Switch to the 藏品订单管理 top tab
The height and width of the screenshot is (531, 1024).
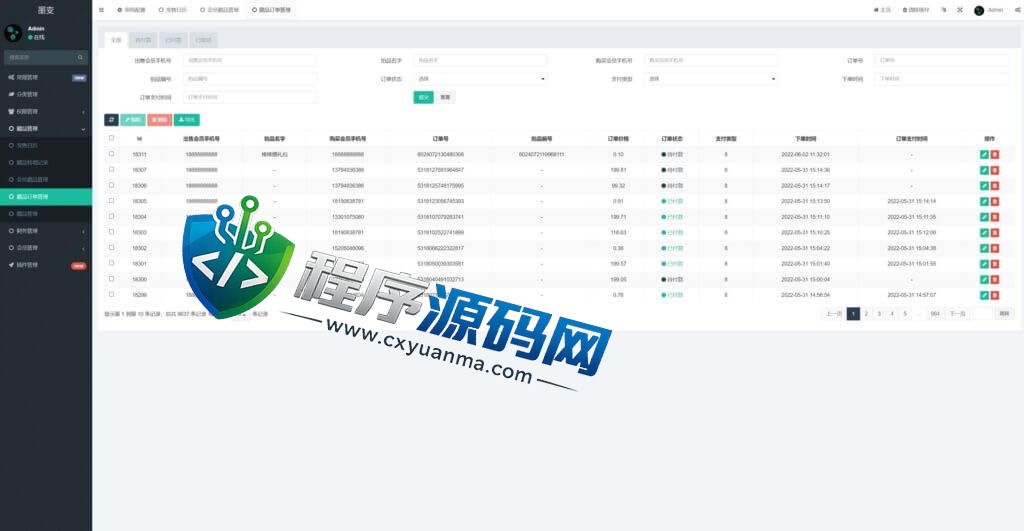click(x=272, y=10)
